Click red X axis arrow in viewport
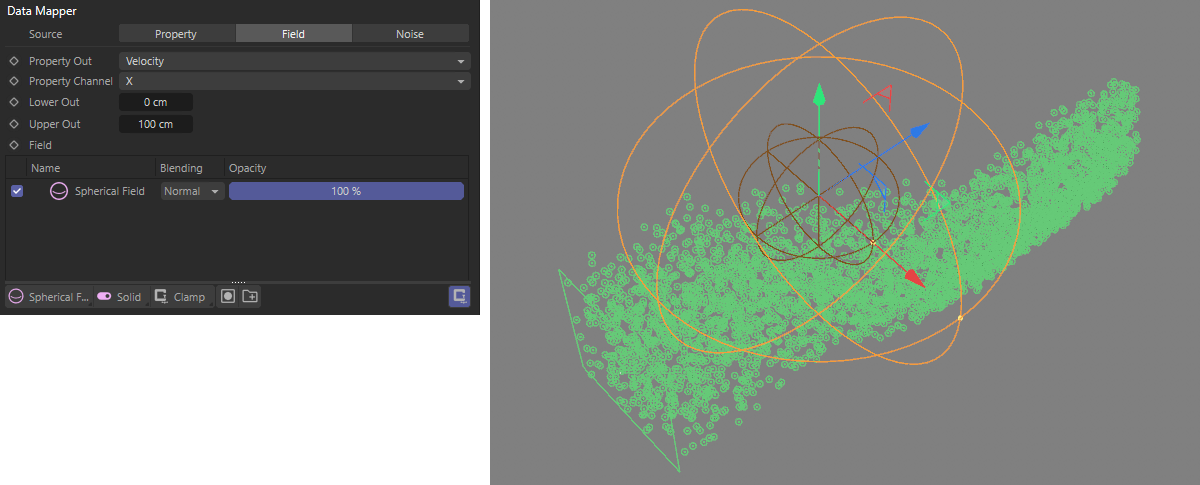 click(x=913, y=278)
